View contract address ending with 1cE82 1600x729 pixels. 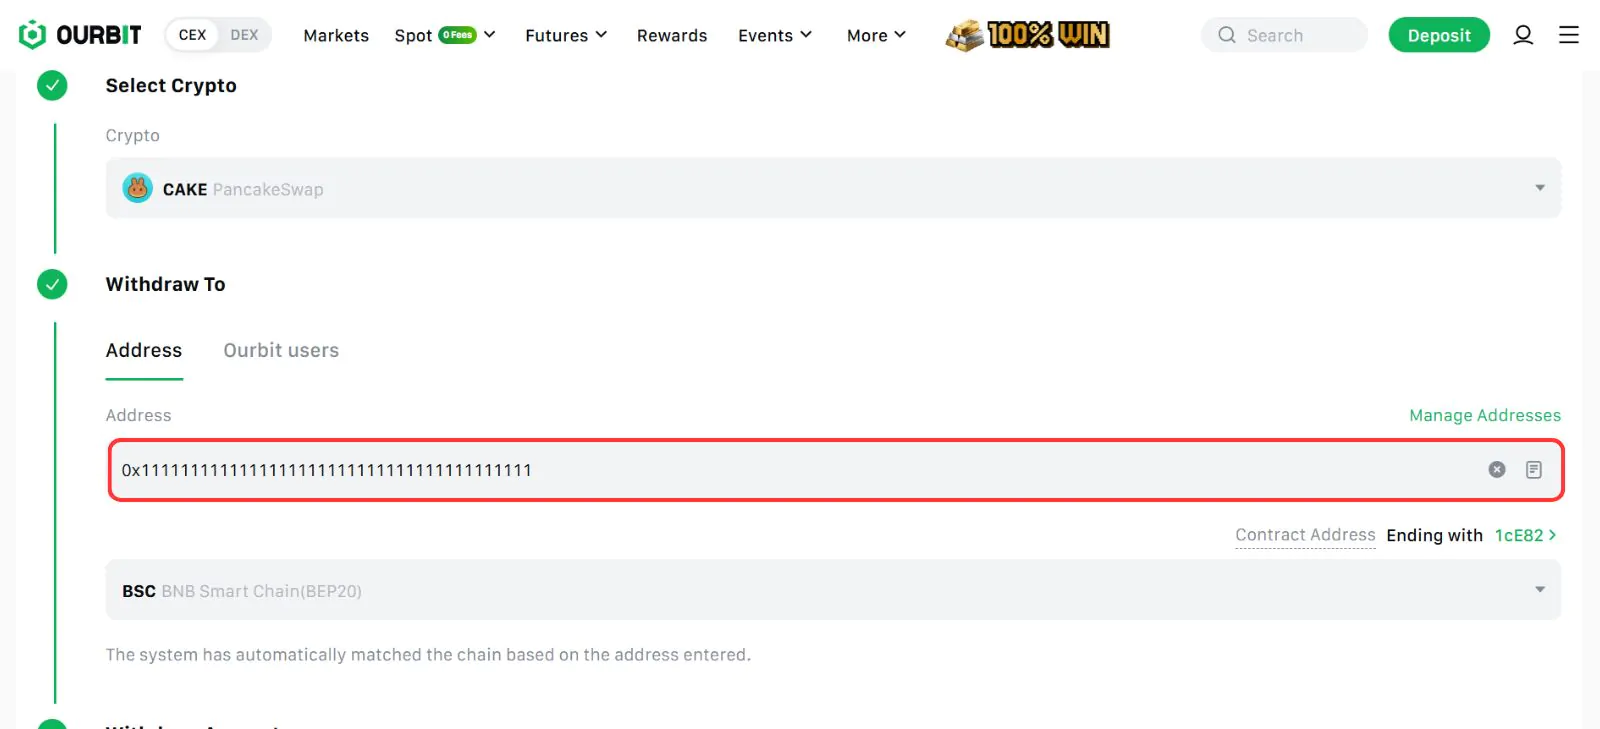click(1524, 535)
